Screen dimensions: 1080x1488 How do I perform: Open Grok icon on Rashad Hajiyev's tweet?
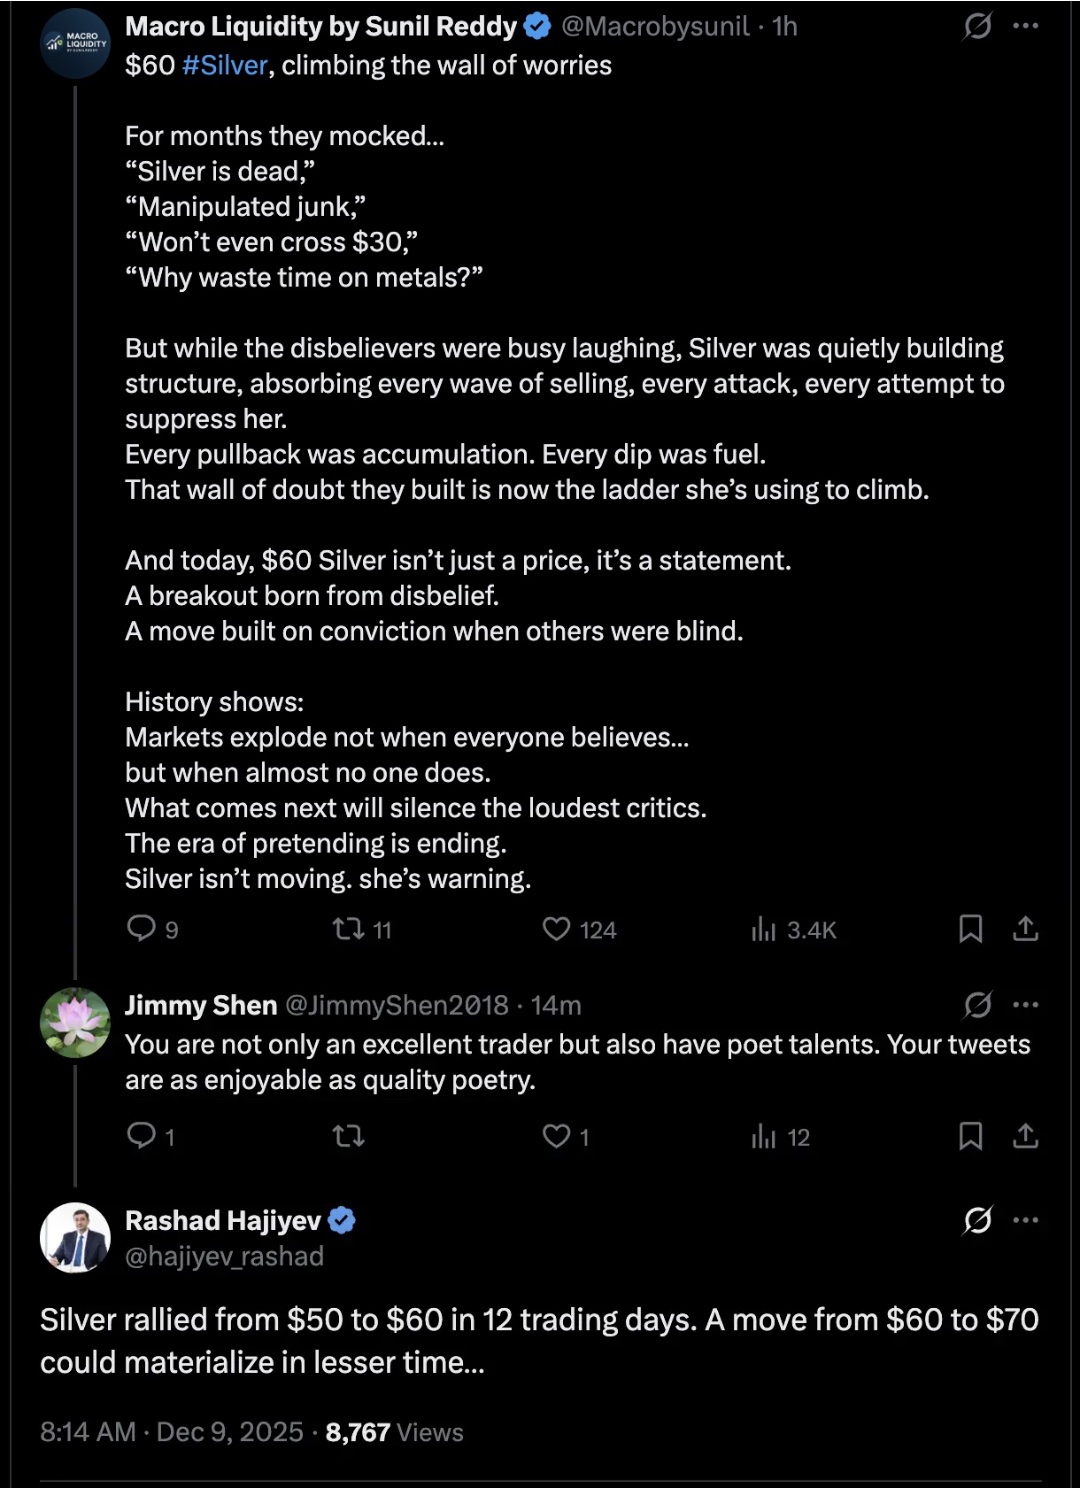977,1220
